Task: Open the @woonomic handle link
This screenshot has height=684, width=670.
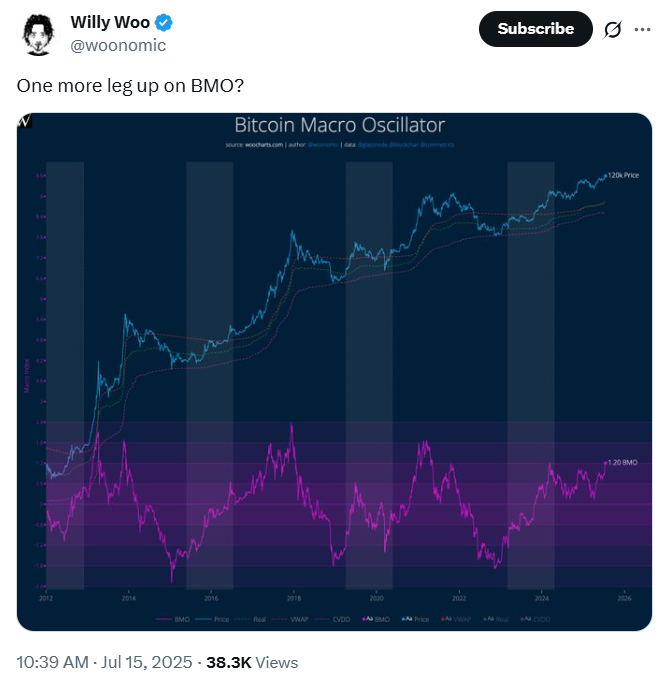Action: [x=118, y=45]
